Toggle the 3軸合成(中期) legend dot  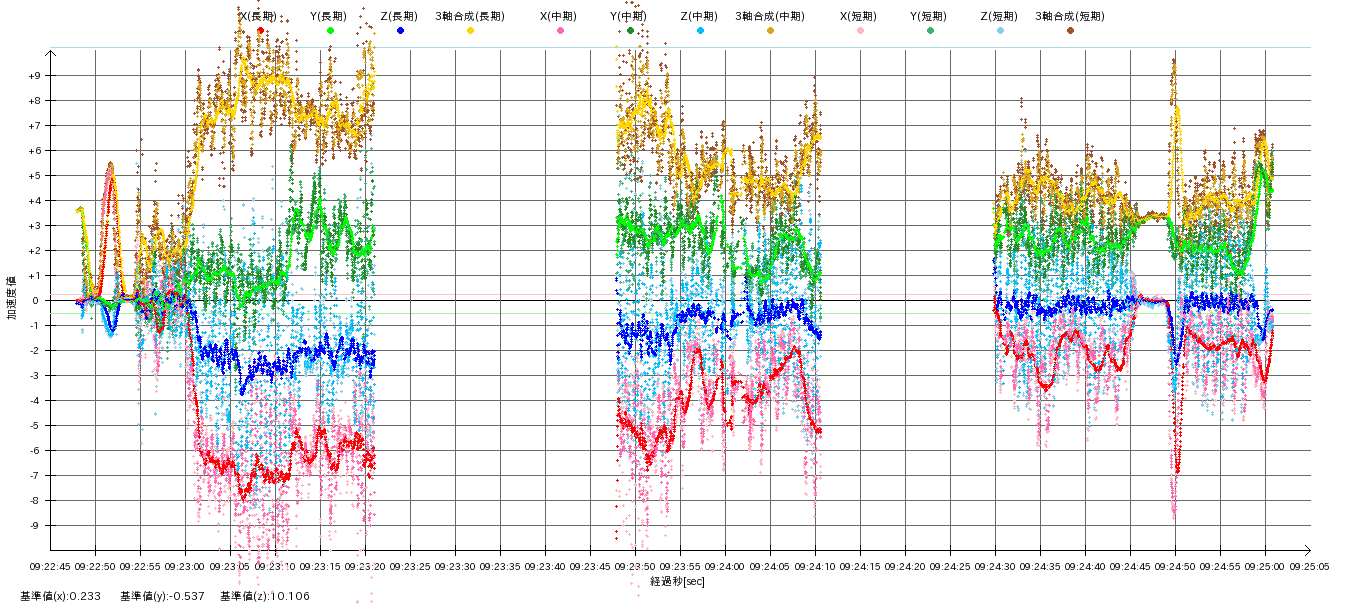coord(770,31)
